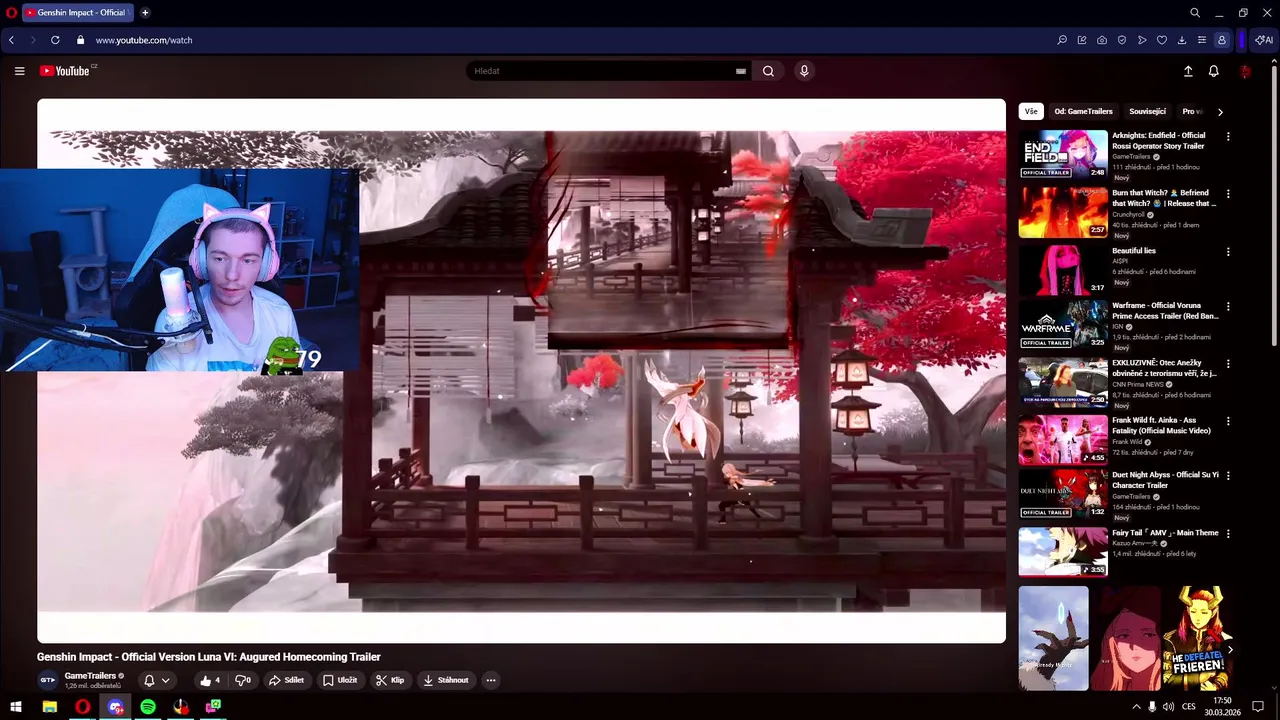
Task: Click the browser address bar URL
Action: 144,40
